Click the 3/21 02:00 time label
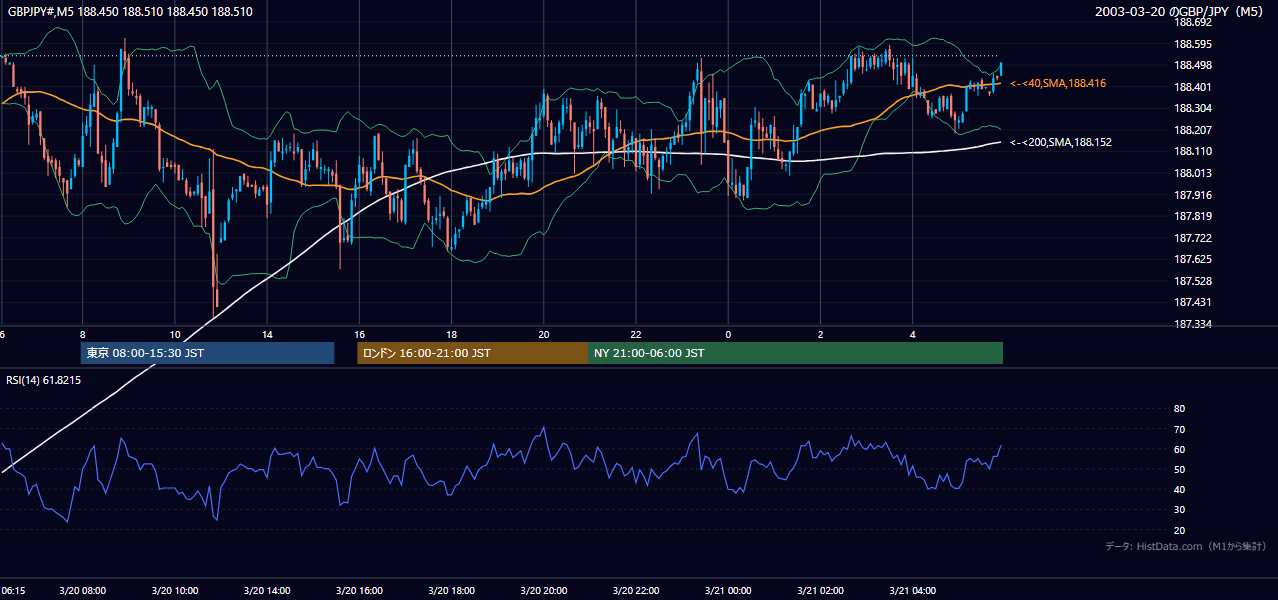This screenshot has width=1278, height=600. click(820, 591)
